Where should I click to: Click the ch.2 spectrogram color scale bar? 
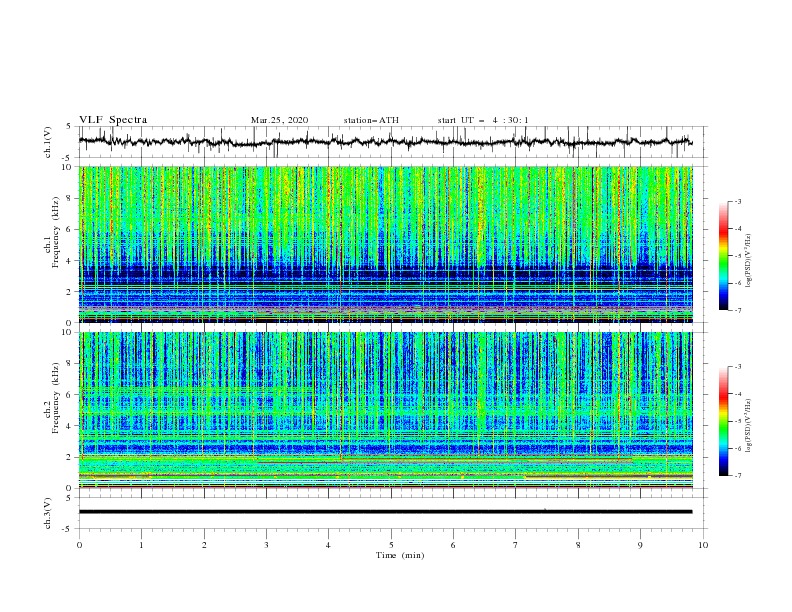723,421
